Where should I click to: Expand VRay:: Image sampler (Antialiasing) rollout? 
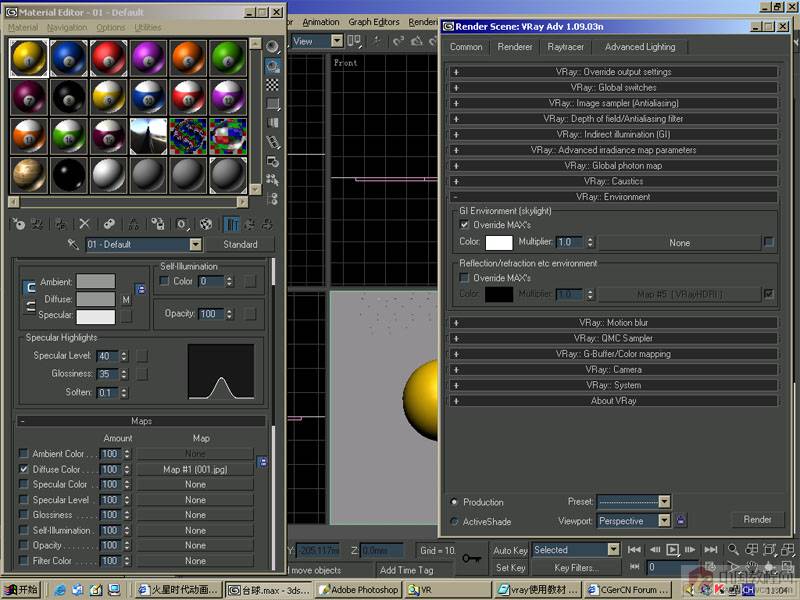click(x=613, y=103)
